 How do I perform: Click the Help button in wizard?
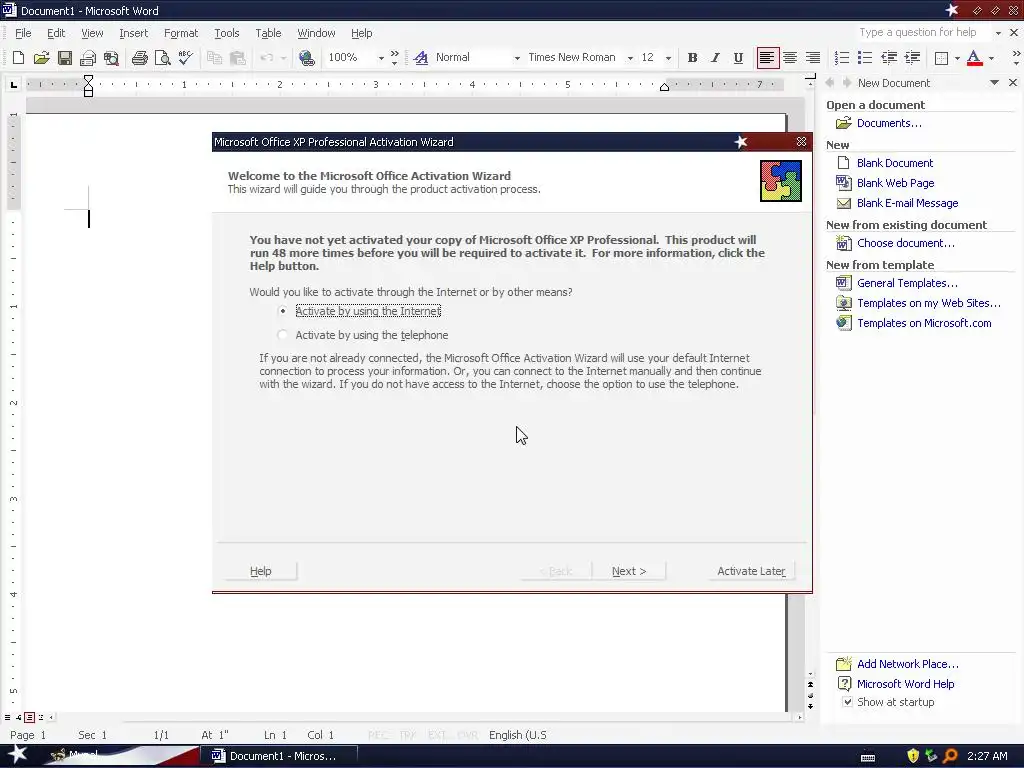click(x=261, y=571)
